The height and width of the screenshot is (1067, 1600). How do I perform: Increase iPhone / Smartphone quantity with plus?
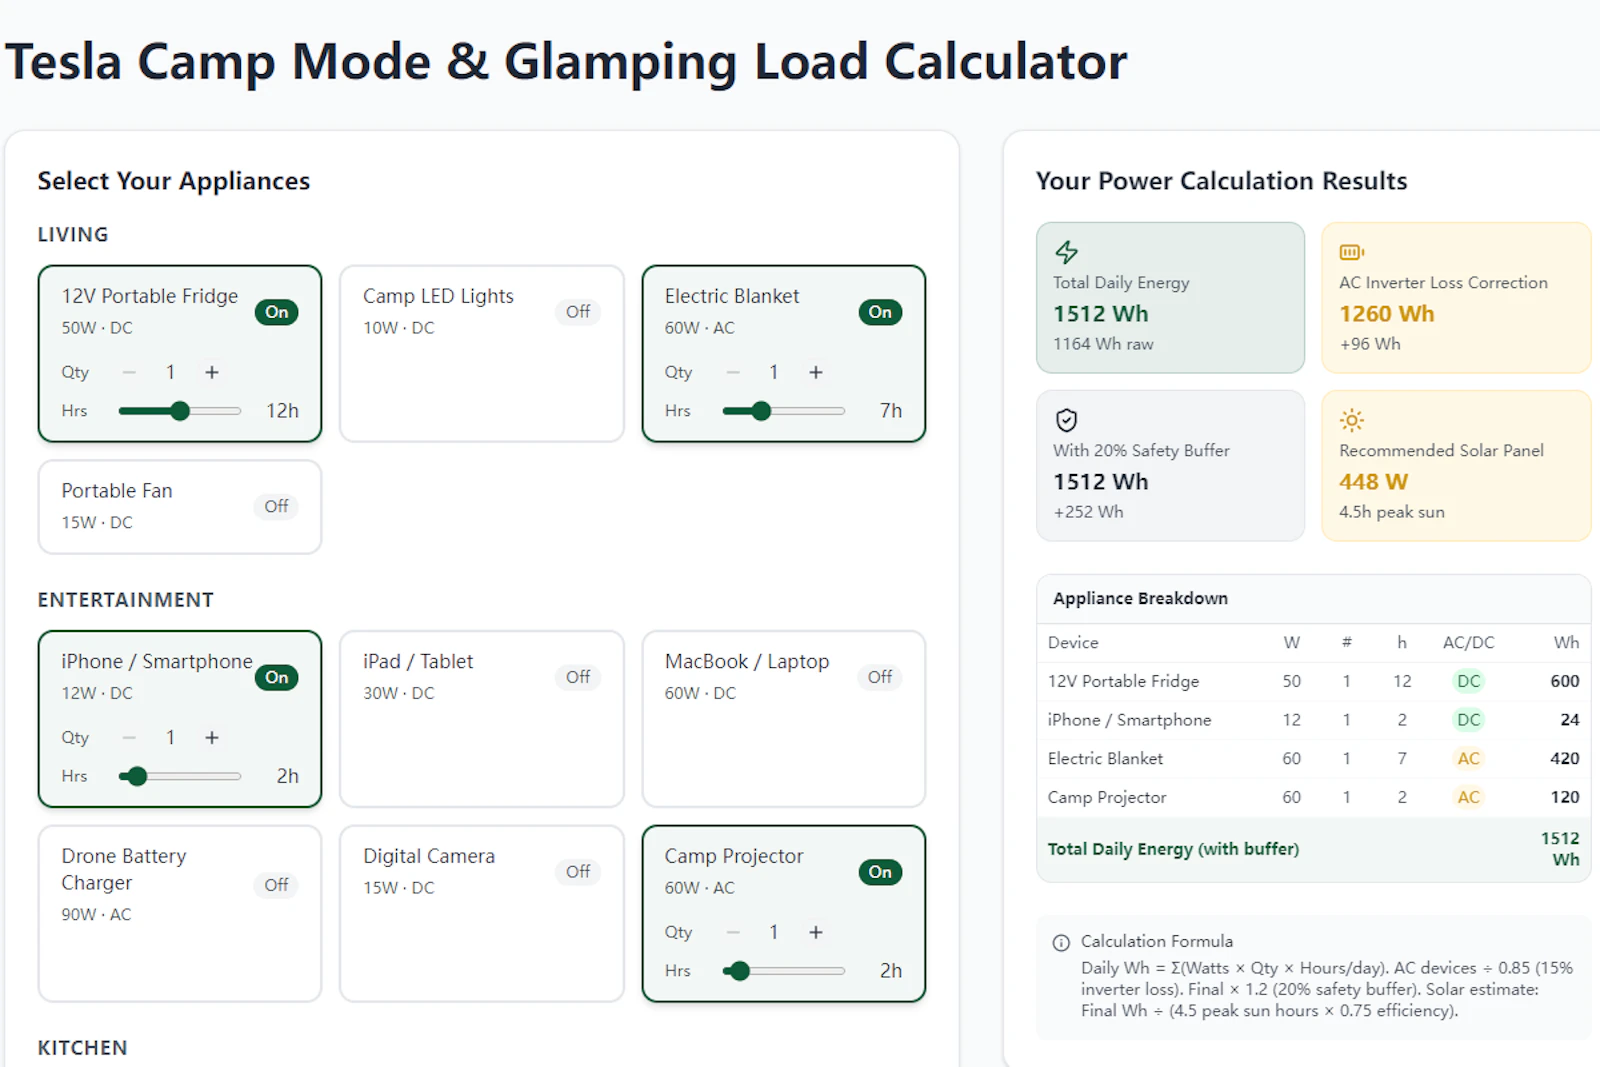point(212,737)
